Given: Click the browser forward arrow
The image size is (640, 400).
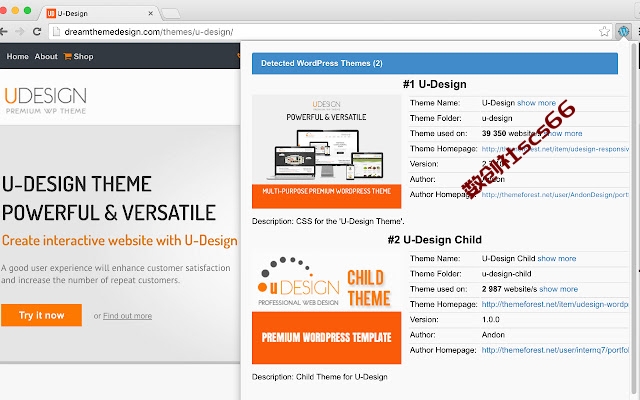Looking at the screenshot, I should (x=20, y=31).
